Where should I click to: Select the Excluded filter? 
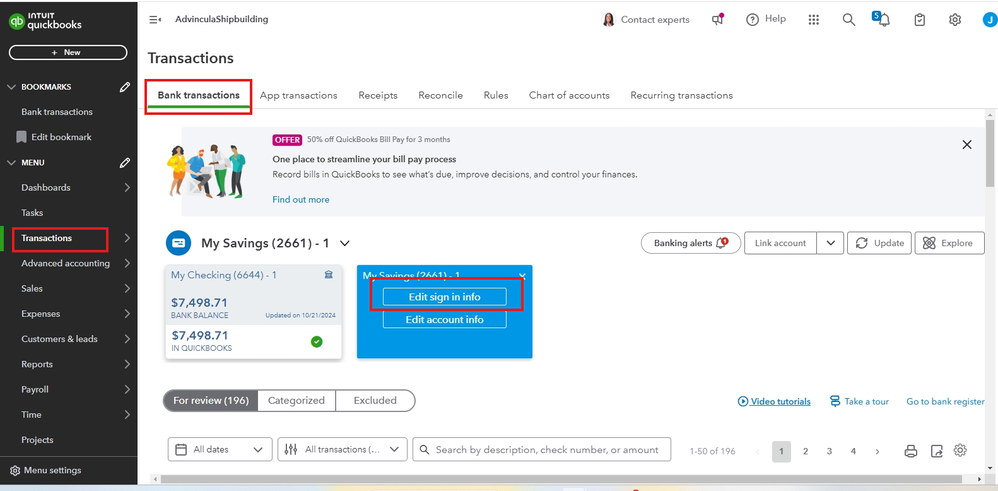[375, 401]
